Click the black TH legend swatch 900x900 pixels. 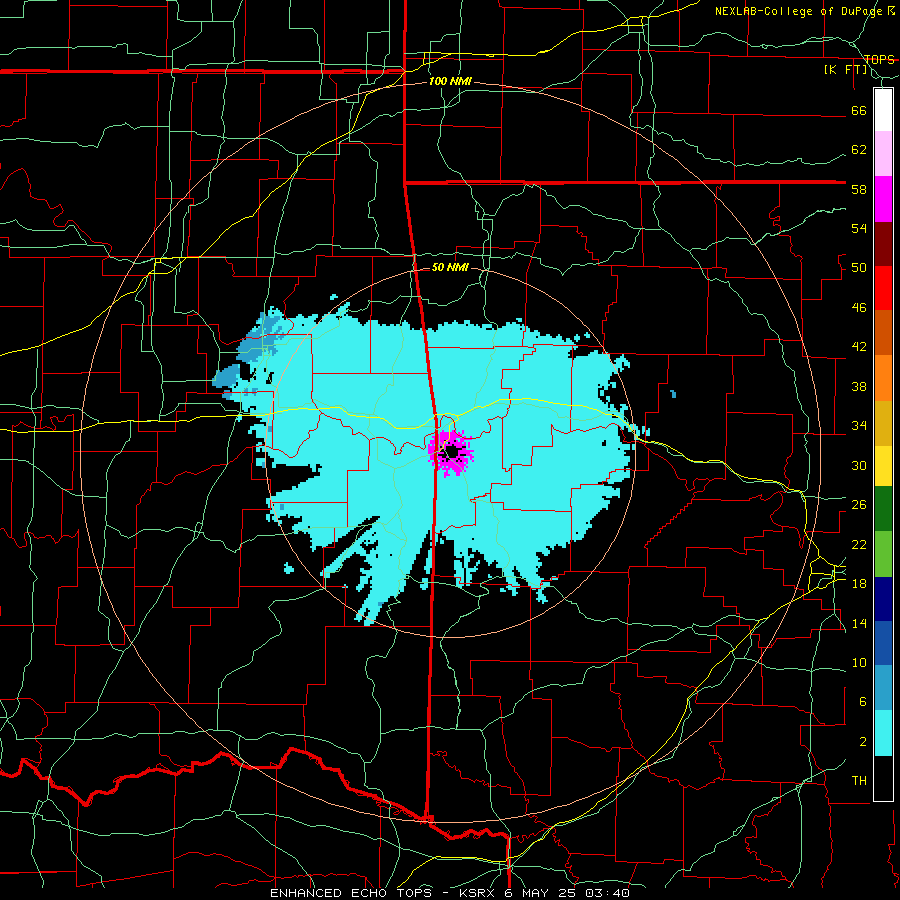883,778
